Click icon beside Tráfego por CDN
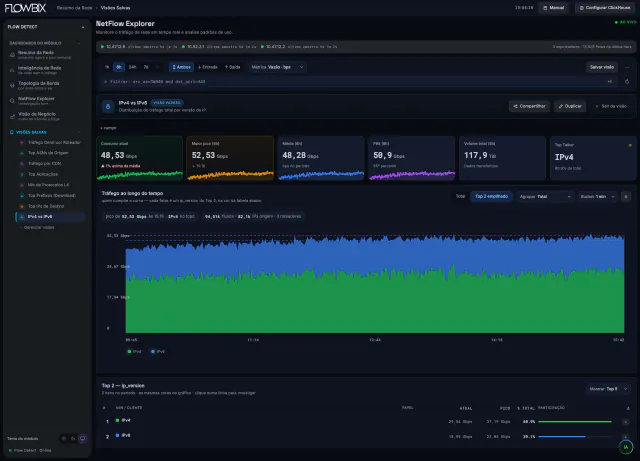The height and width of the screenshot is (461, 640). pos(22,164)
